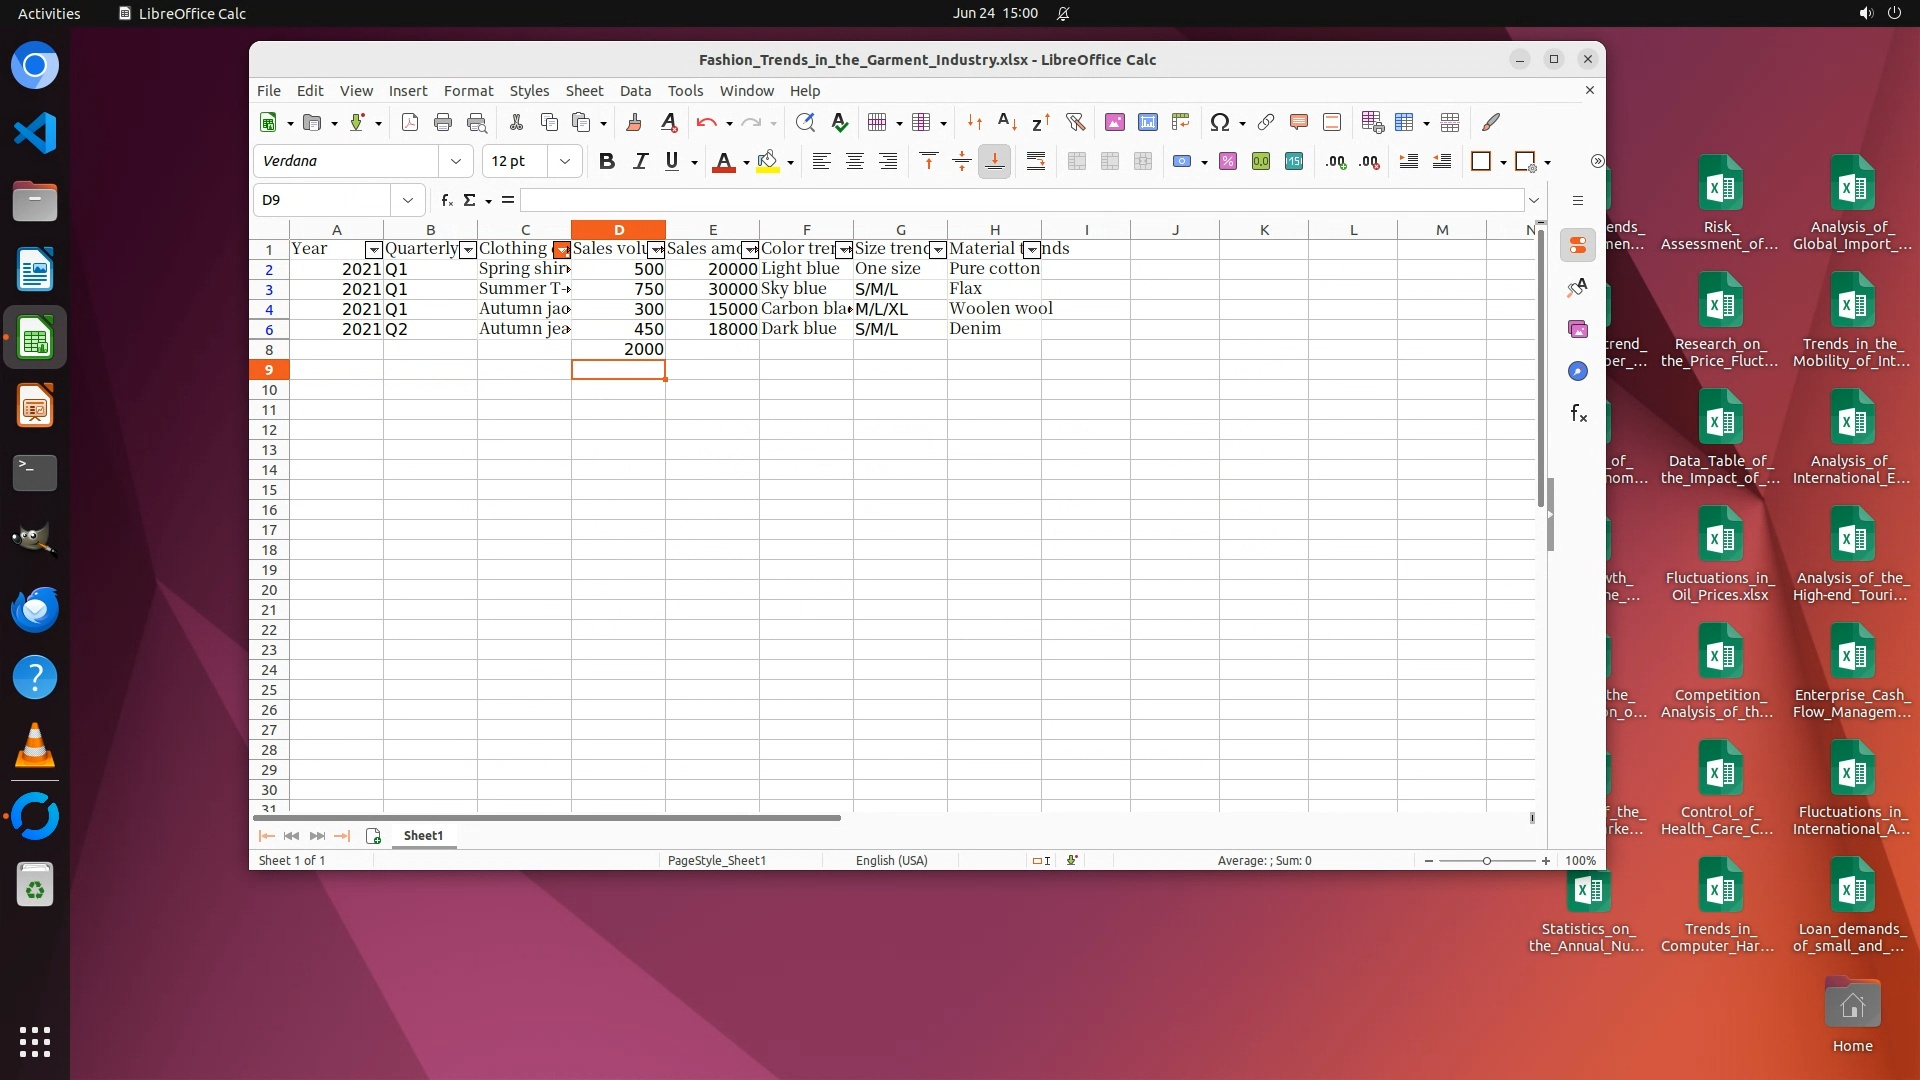The width and height of the screenshot is (1920, 1080).
Task: Open the Functions sidebar panel icon
Action: point(1578,413)
